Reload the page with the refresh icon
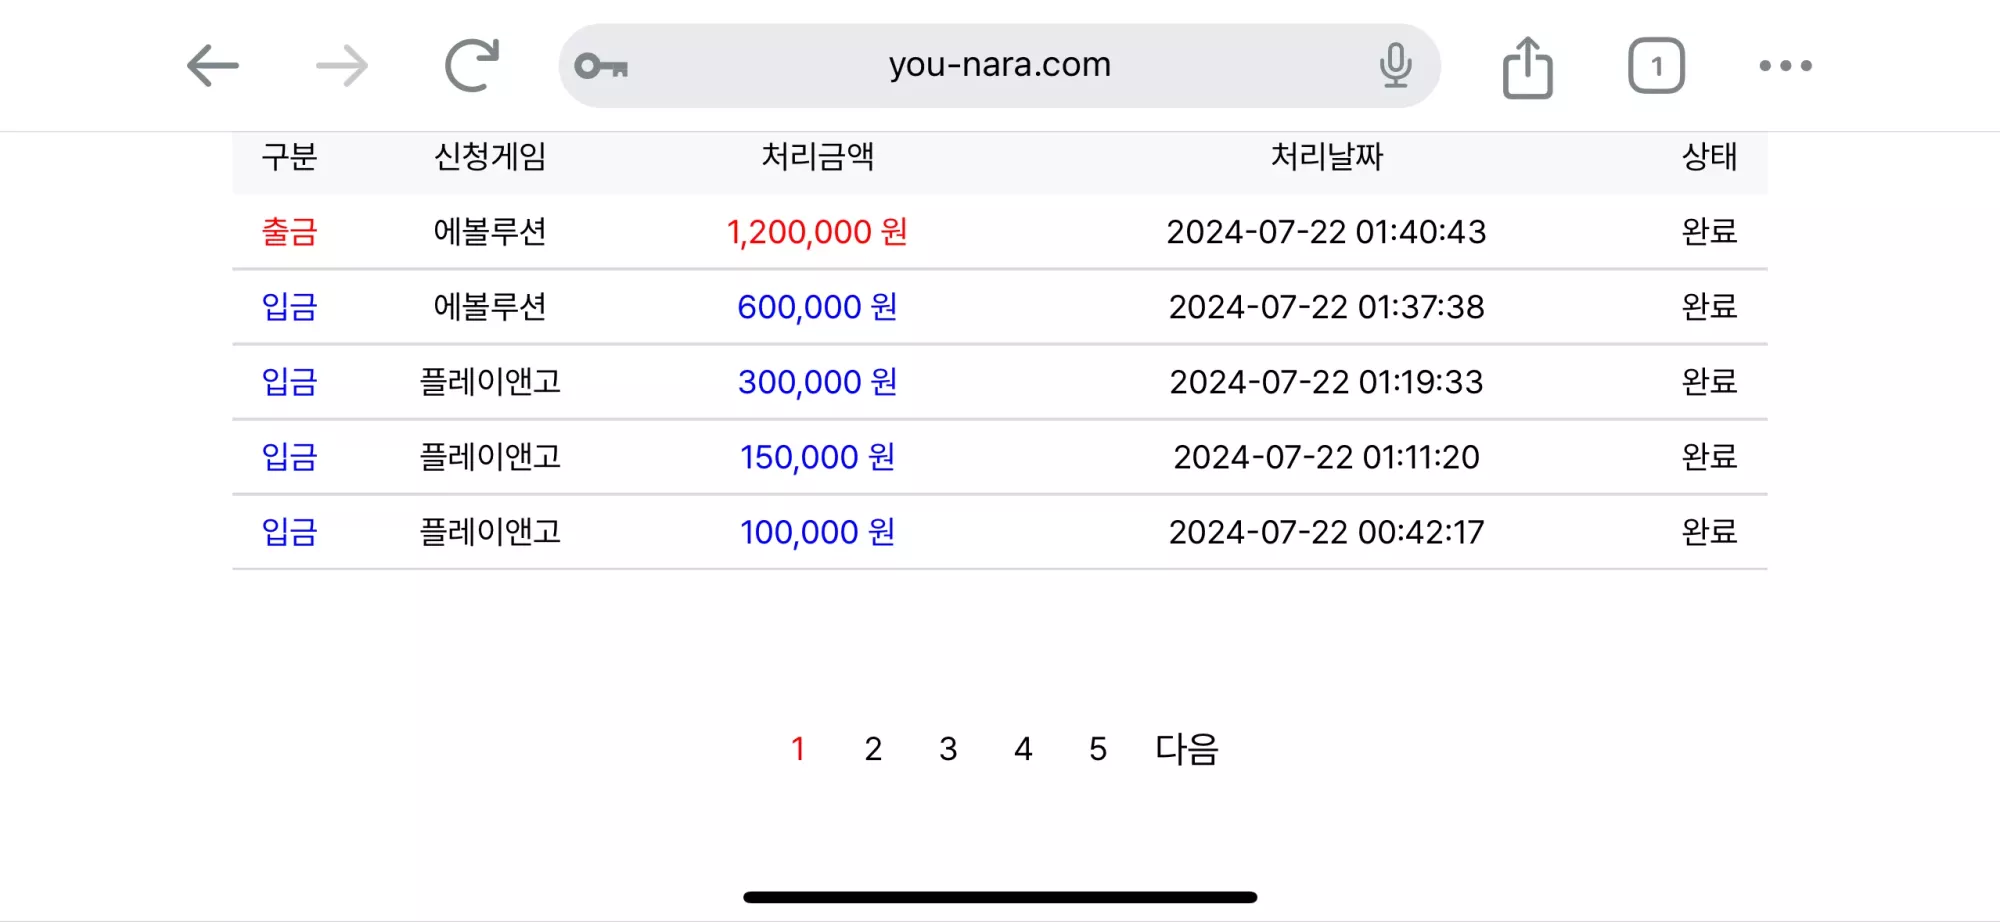2000x922 pixels. (x=472, y=65)
